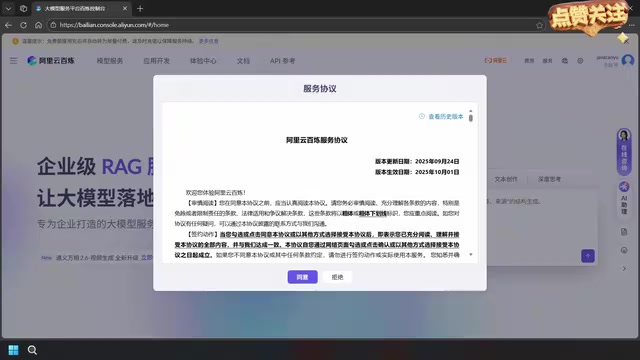Screen dimensions: 640x360
Task: Click the agreement scrollbar down arrow
Action: (x=471, y=254)
